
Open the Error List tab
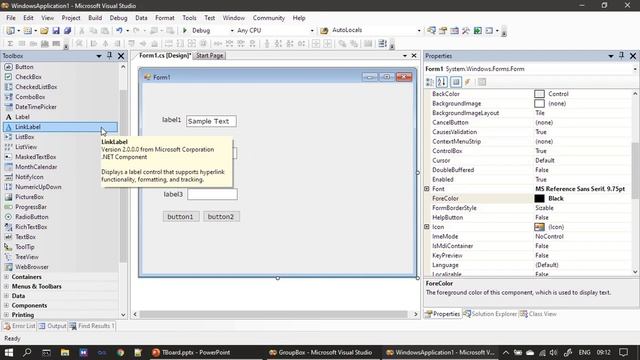pyautogui.click(x=20, y=326)
